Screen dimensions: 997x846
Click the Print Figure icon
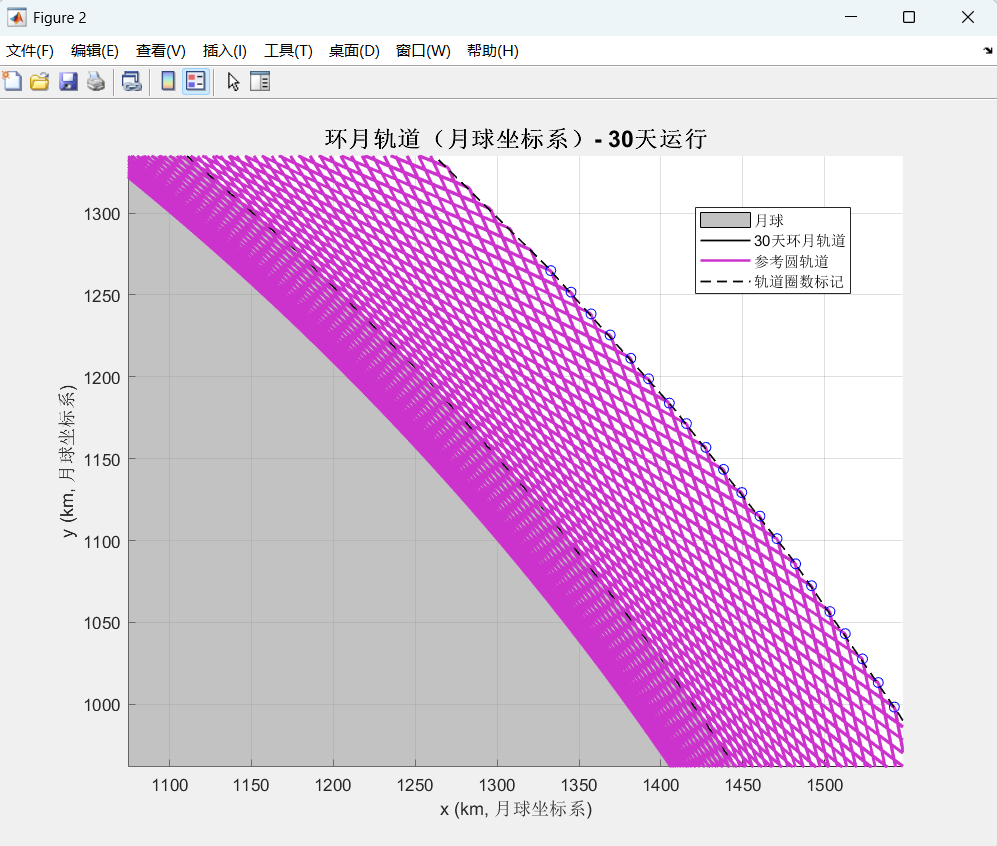[x=96, y=81]
